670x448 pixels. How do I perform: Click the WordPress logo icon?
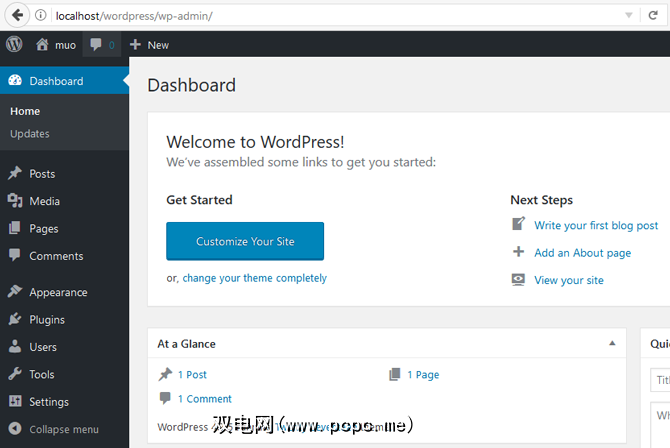(14, 45)
